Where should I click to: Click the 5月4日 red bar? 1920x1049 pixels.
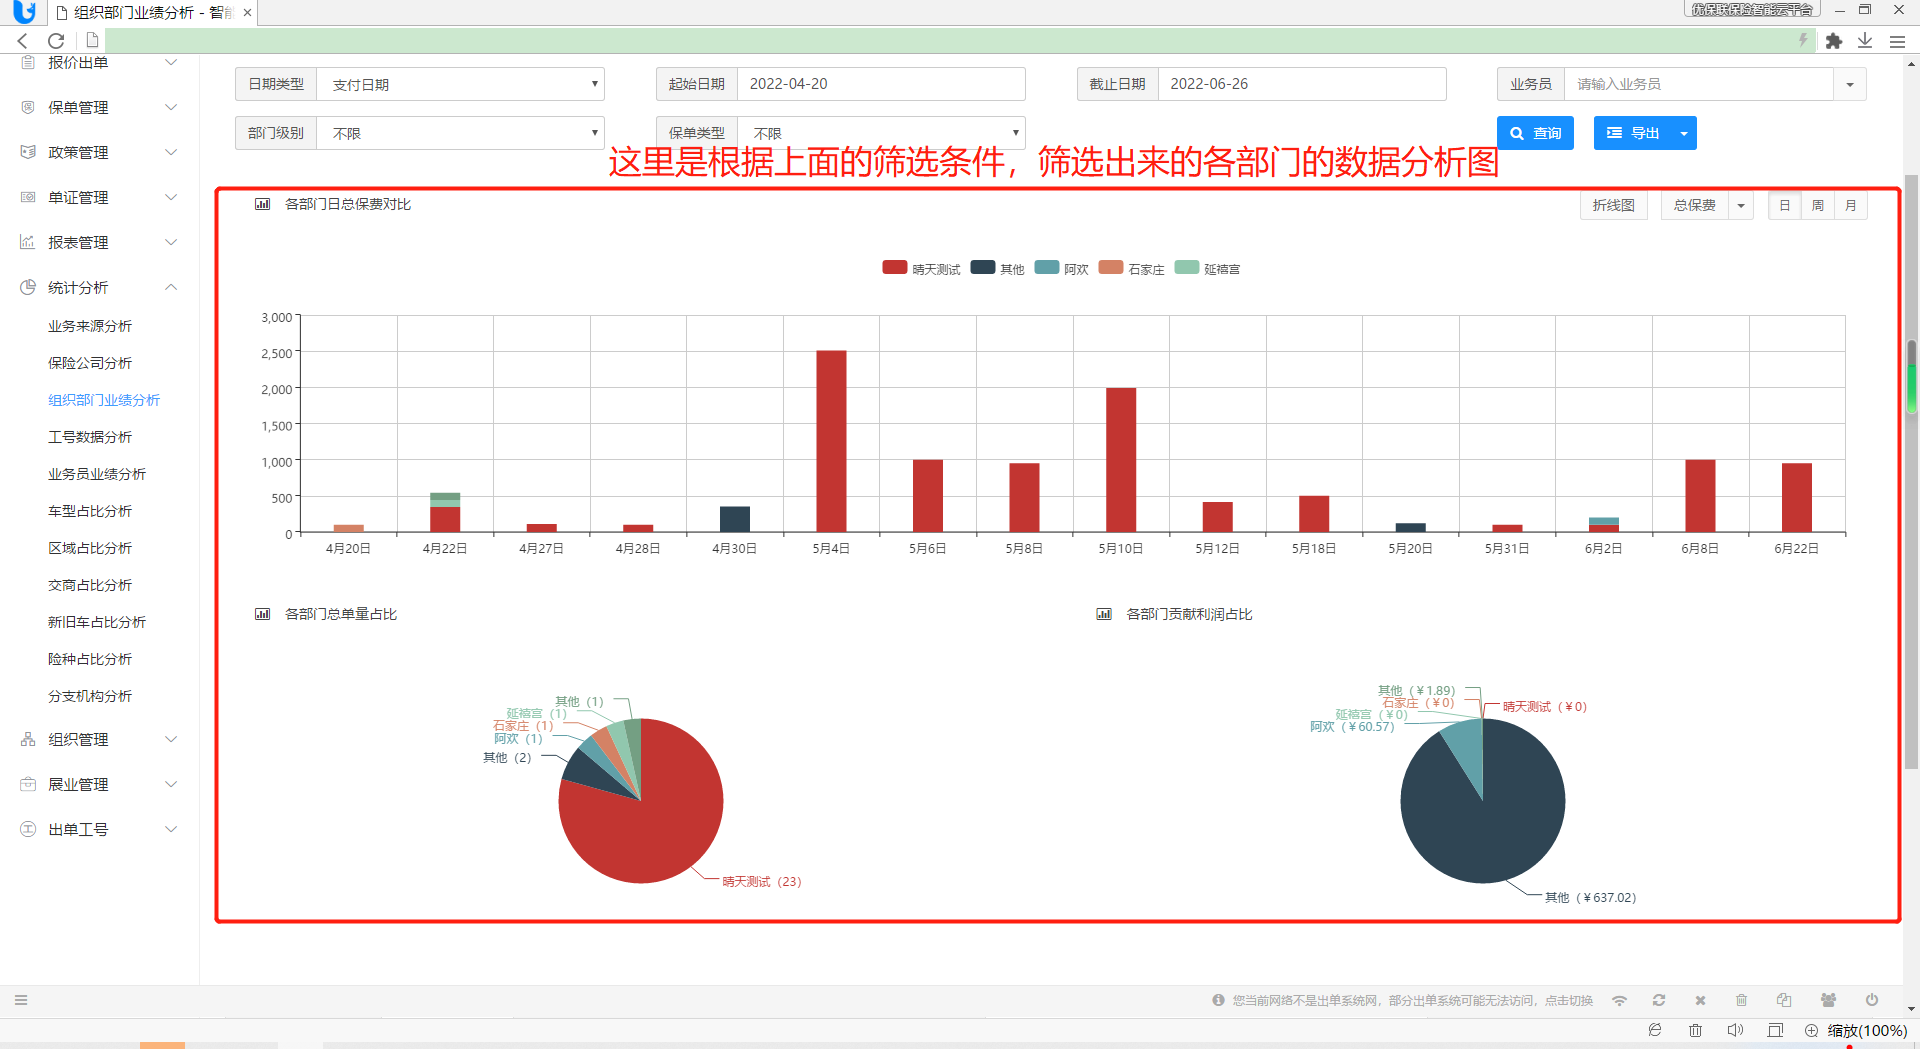coord(831,441)
